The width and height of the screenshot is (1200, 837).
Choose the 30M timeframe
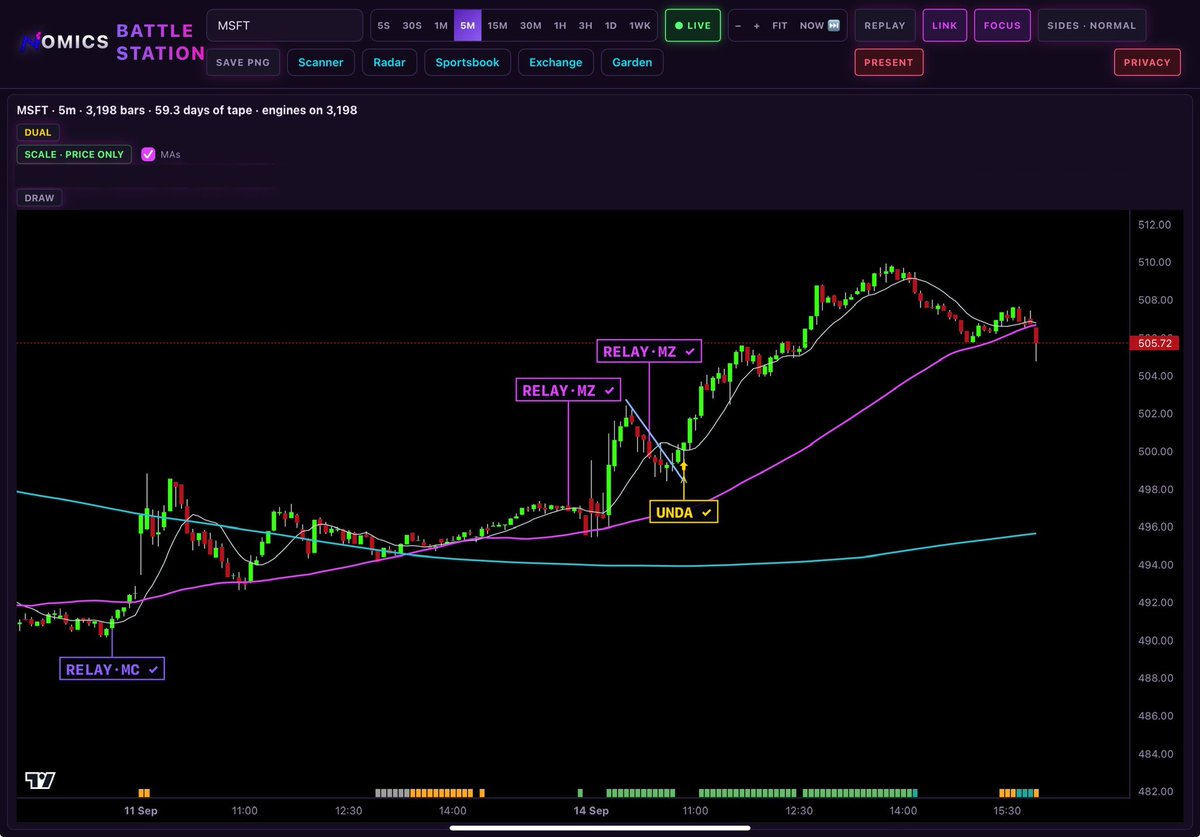[x=531, y=26]
